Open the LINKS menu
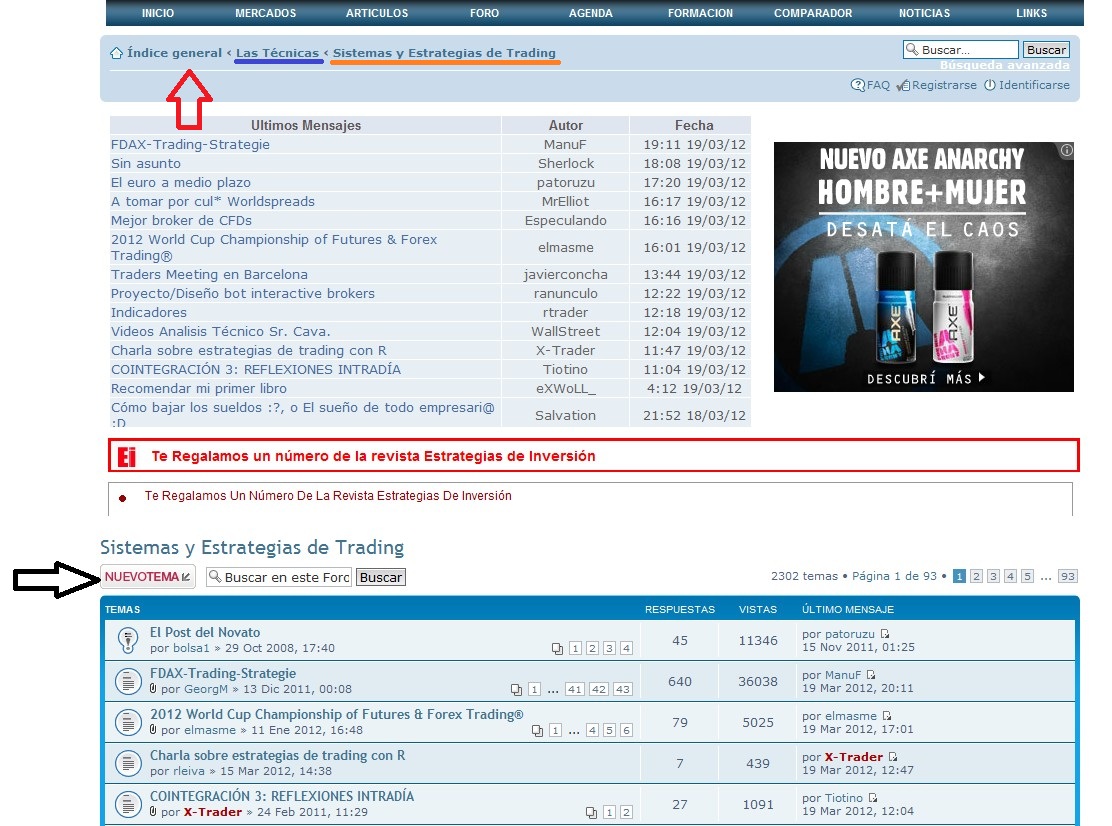Screen dimensions: 1112x826 (1031, 13)
